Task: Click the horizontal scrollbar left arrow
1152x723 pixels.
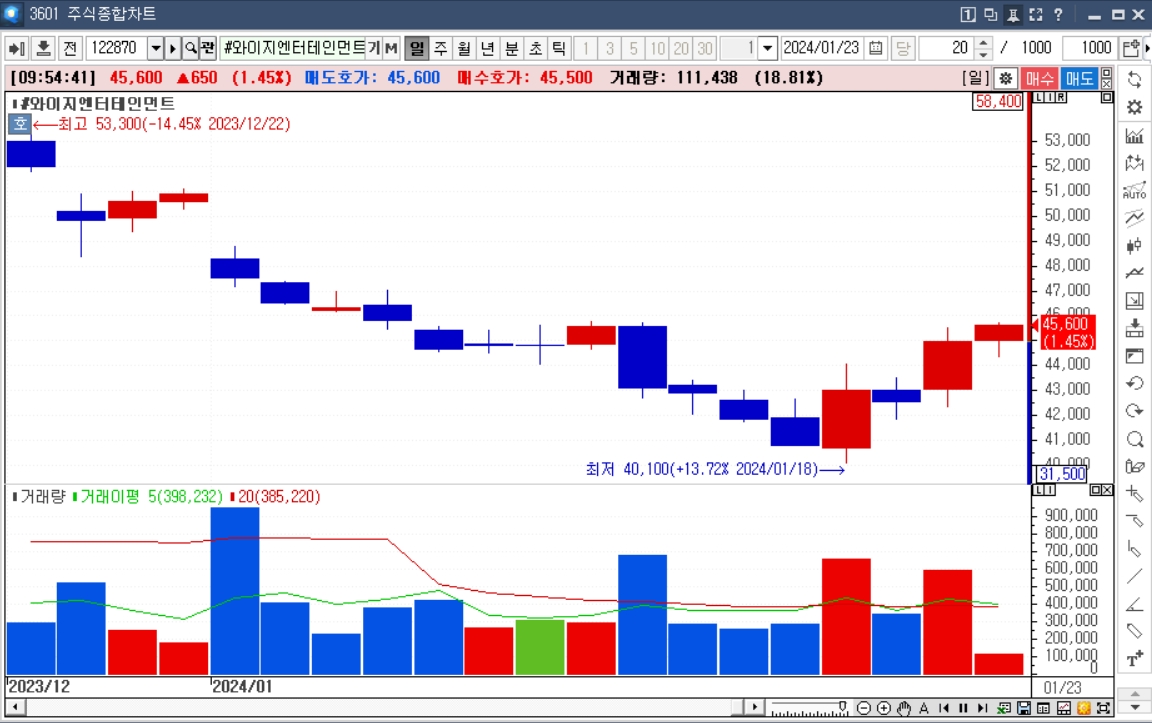Action: tap(15, 708)
